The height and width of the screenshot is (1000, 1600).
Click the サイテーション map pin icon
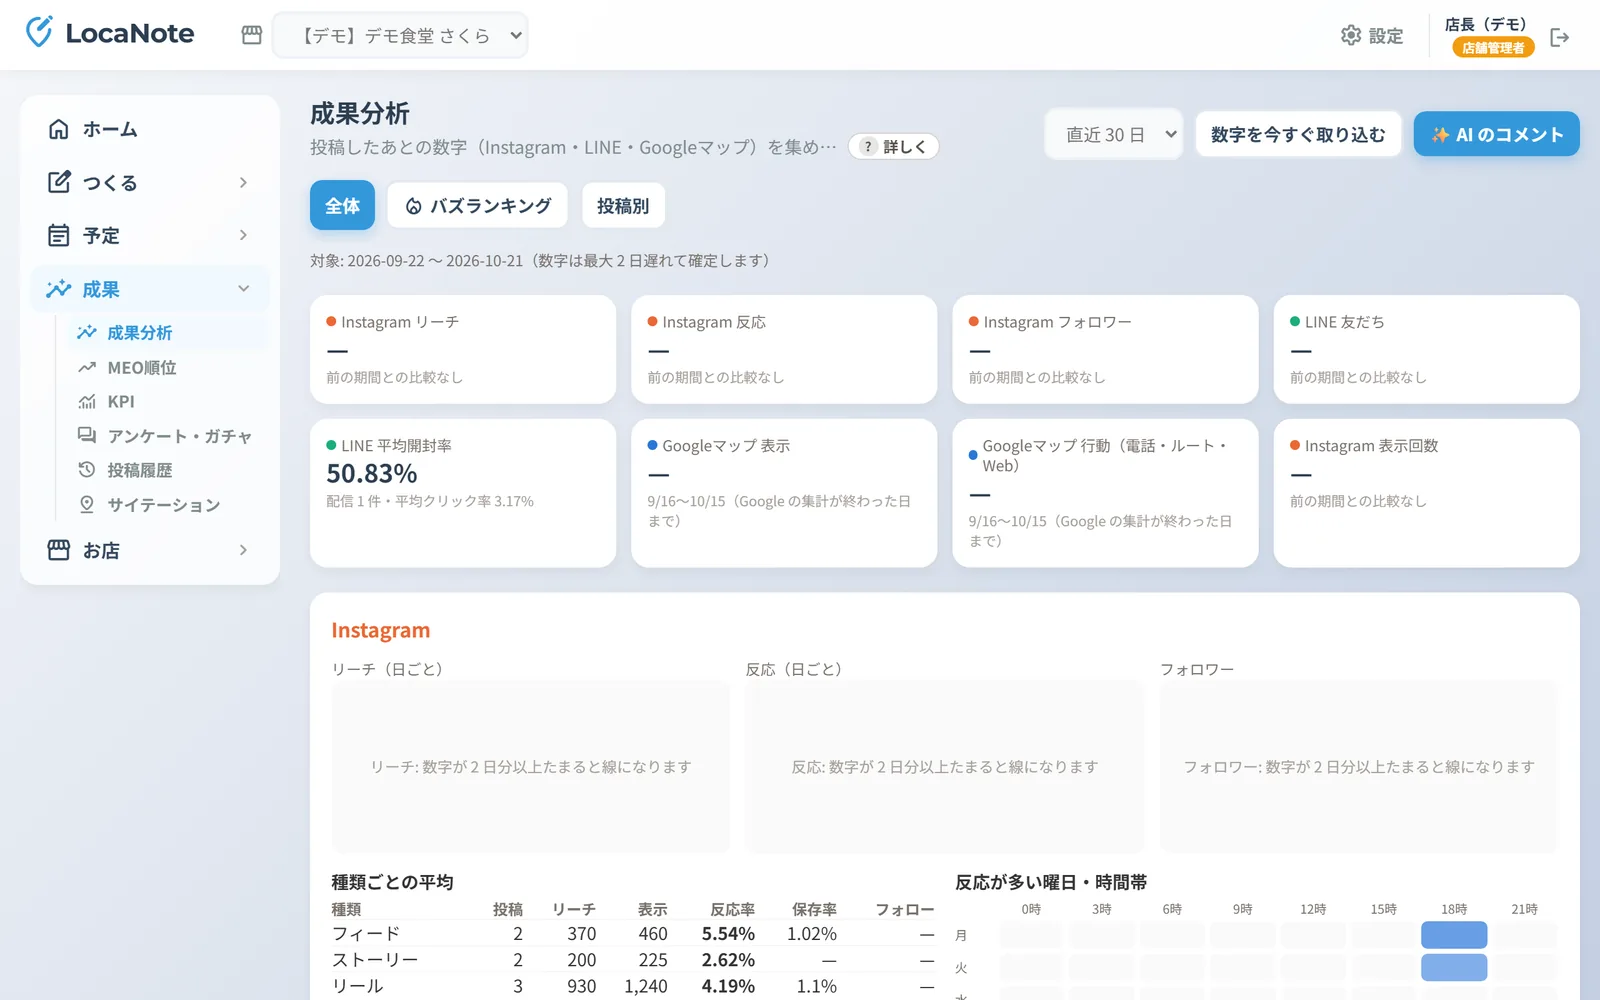point(87,505)
